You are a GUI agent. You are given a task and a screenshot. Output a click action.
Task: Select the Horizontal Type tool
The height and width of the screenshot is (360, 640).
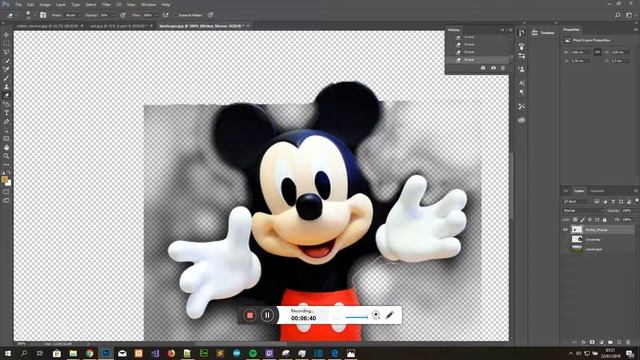(6, 113)
